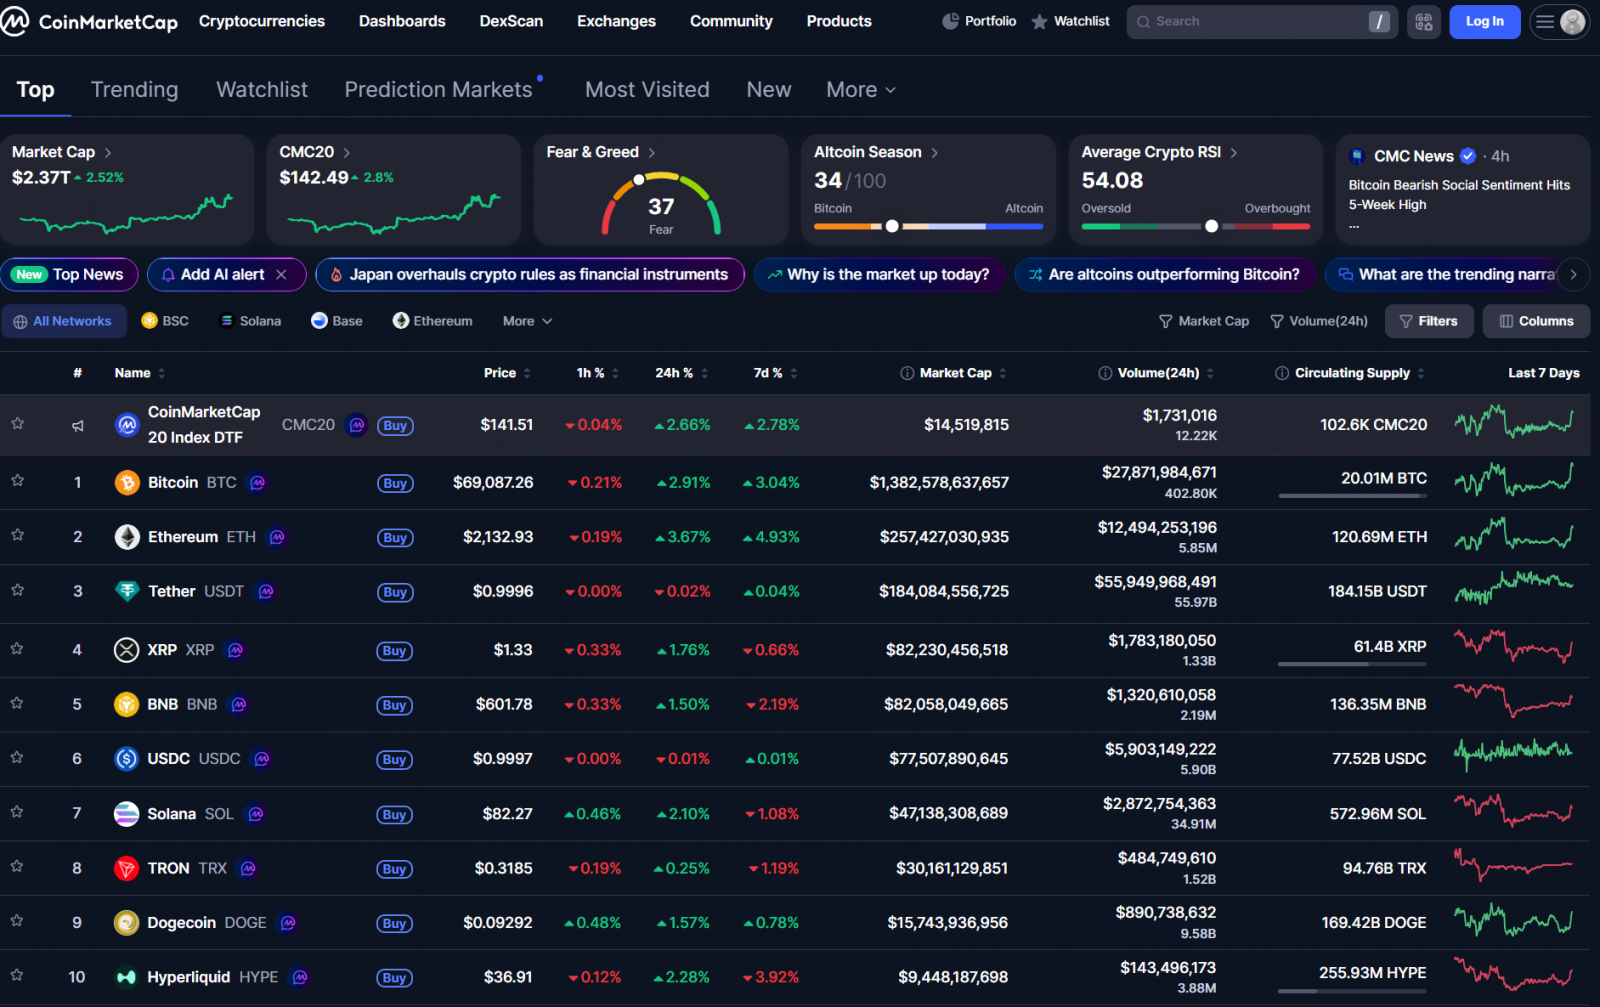This screenshot has height=1007, width=1600.
Task: Toggle the watchlist star for Solana
Action: [18, 812]
